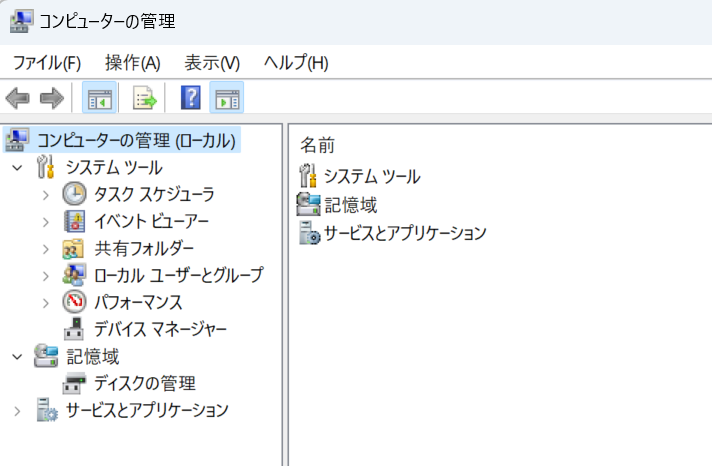712x466 pixels.
Task: Click the デバイス マネージャー icon
Action: (74, 329)
